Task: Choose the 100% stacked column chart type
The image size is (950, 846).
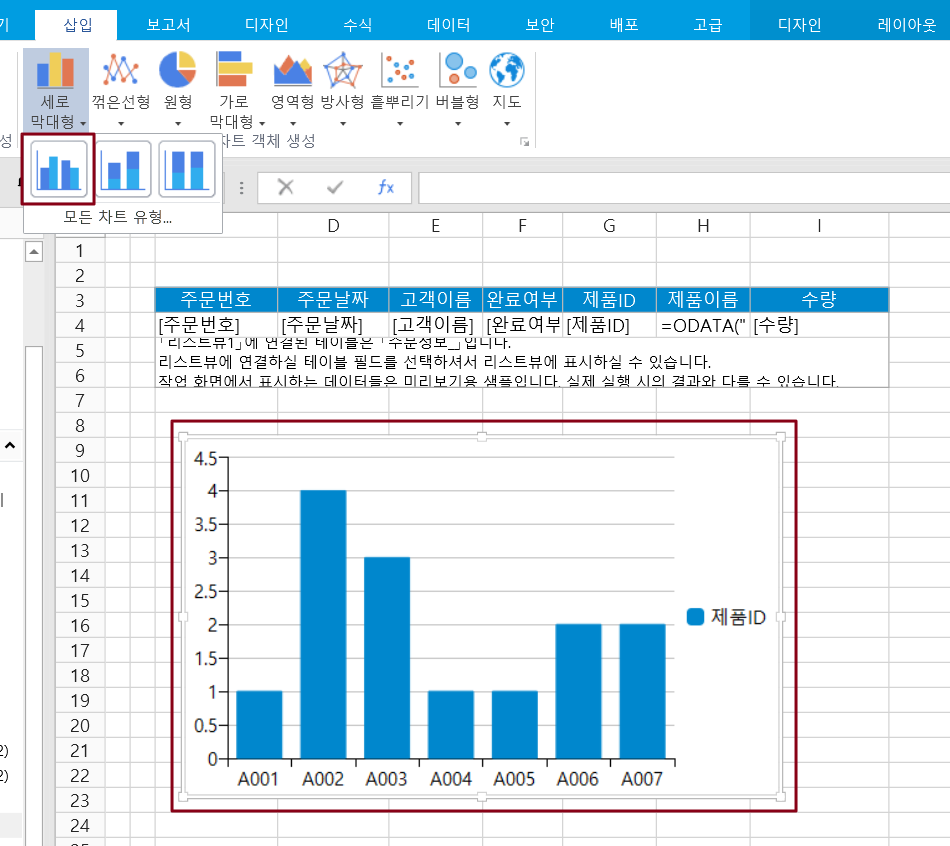Action: click(x=187, y=169)
